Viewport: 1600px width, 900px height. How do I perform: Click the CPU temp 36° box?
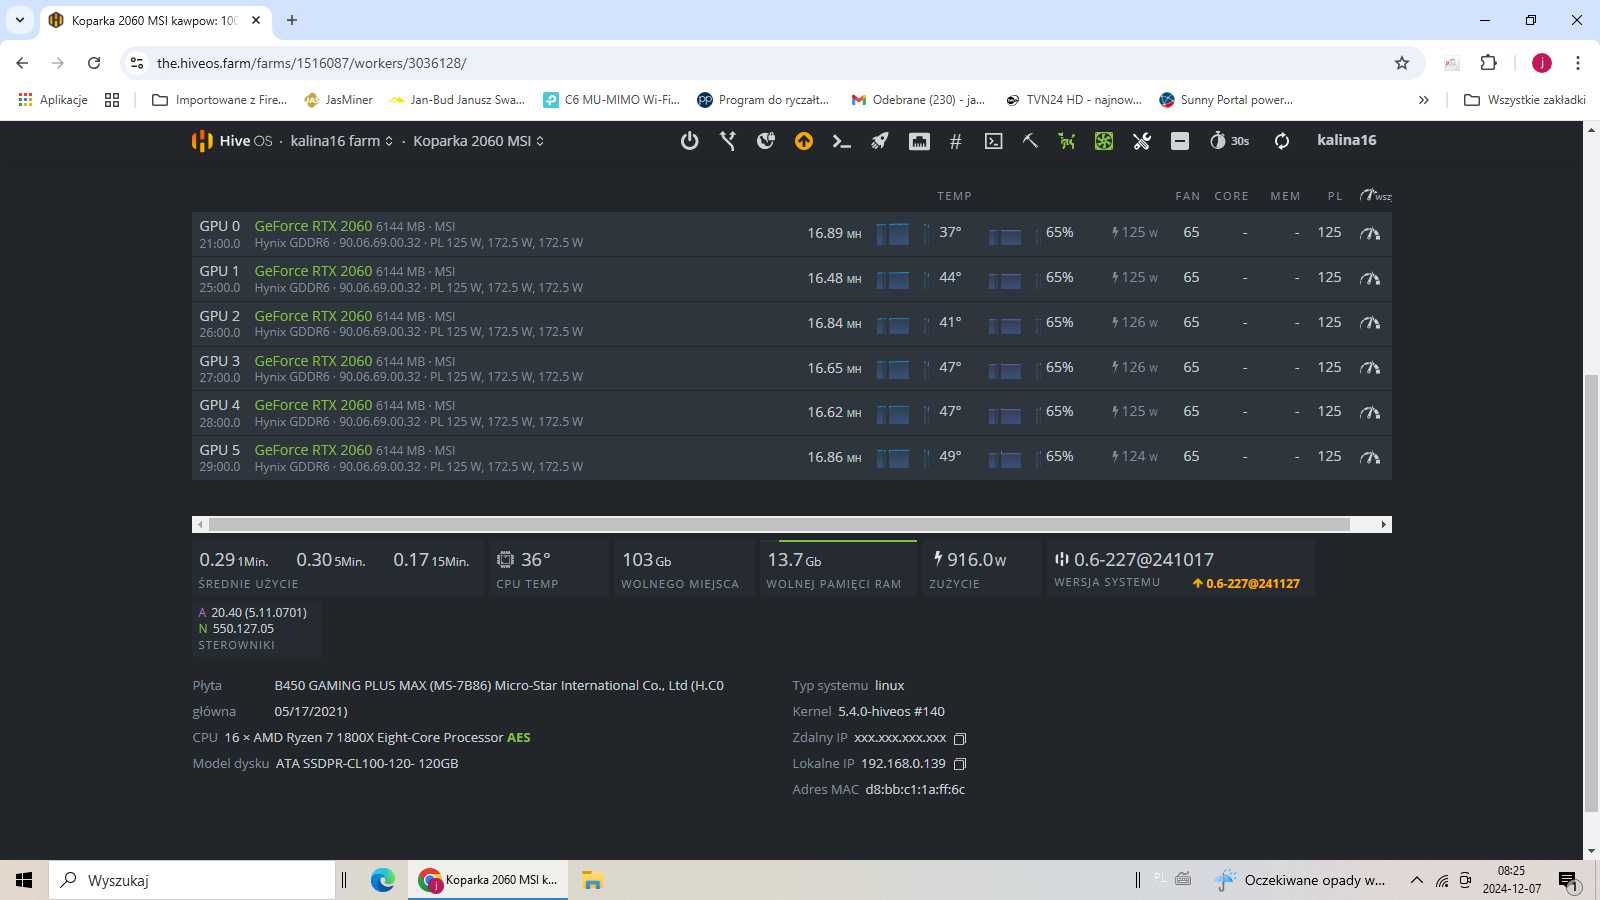[x=549, y=568]
